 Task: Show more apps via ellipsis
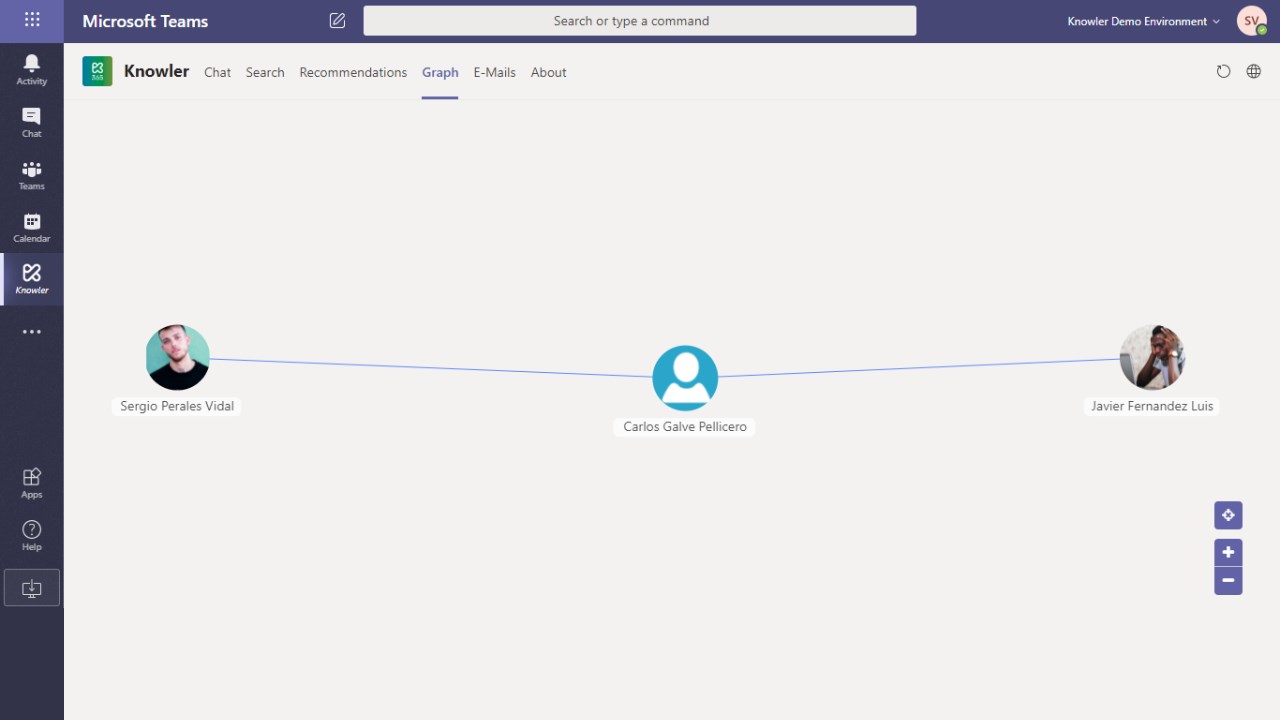32,332
